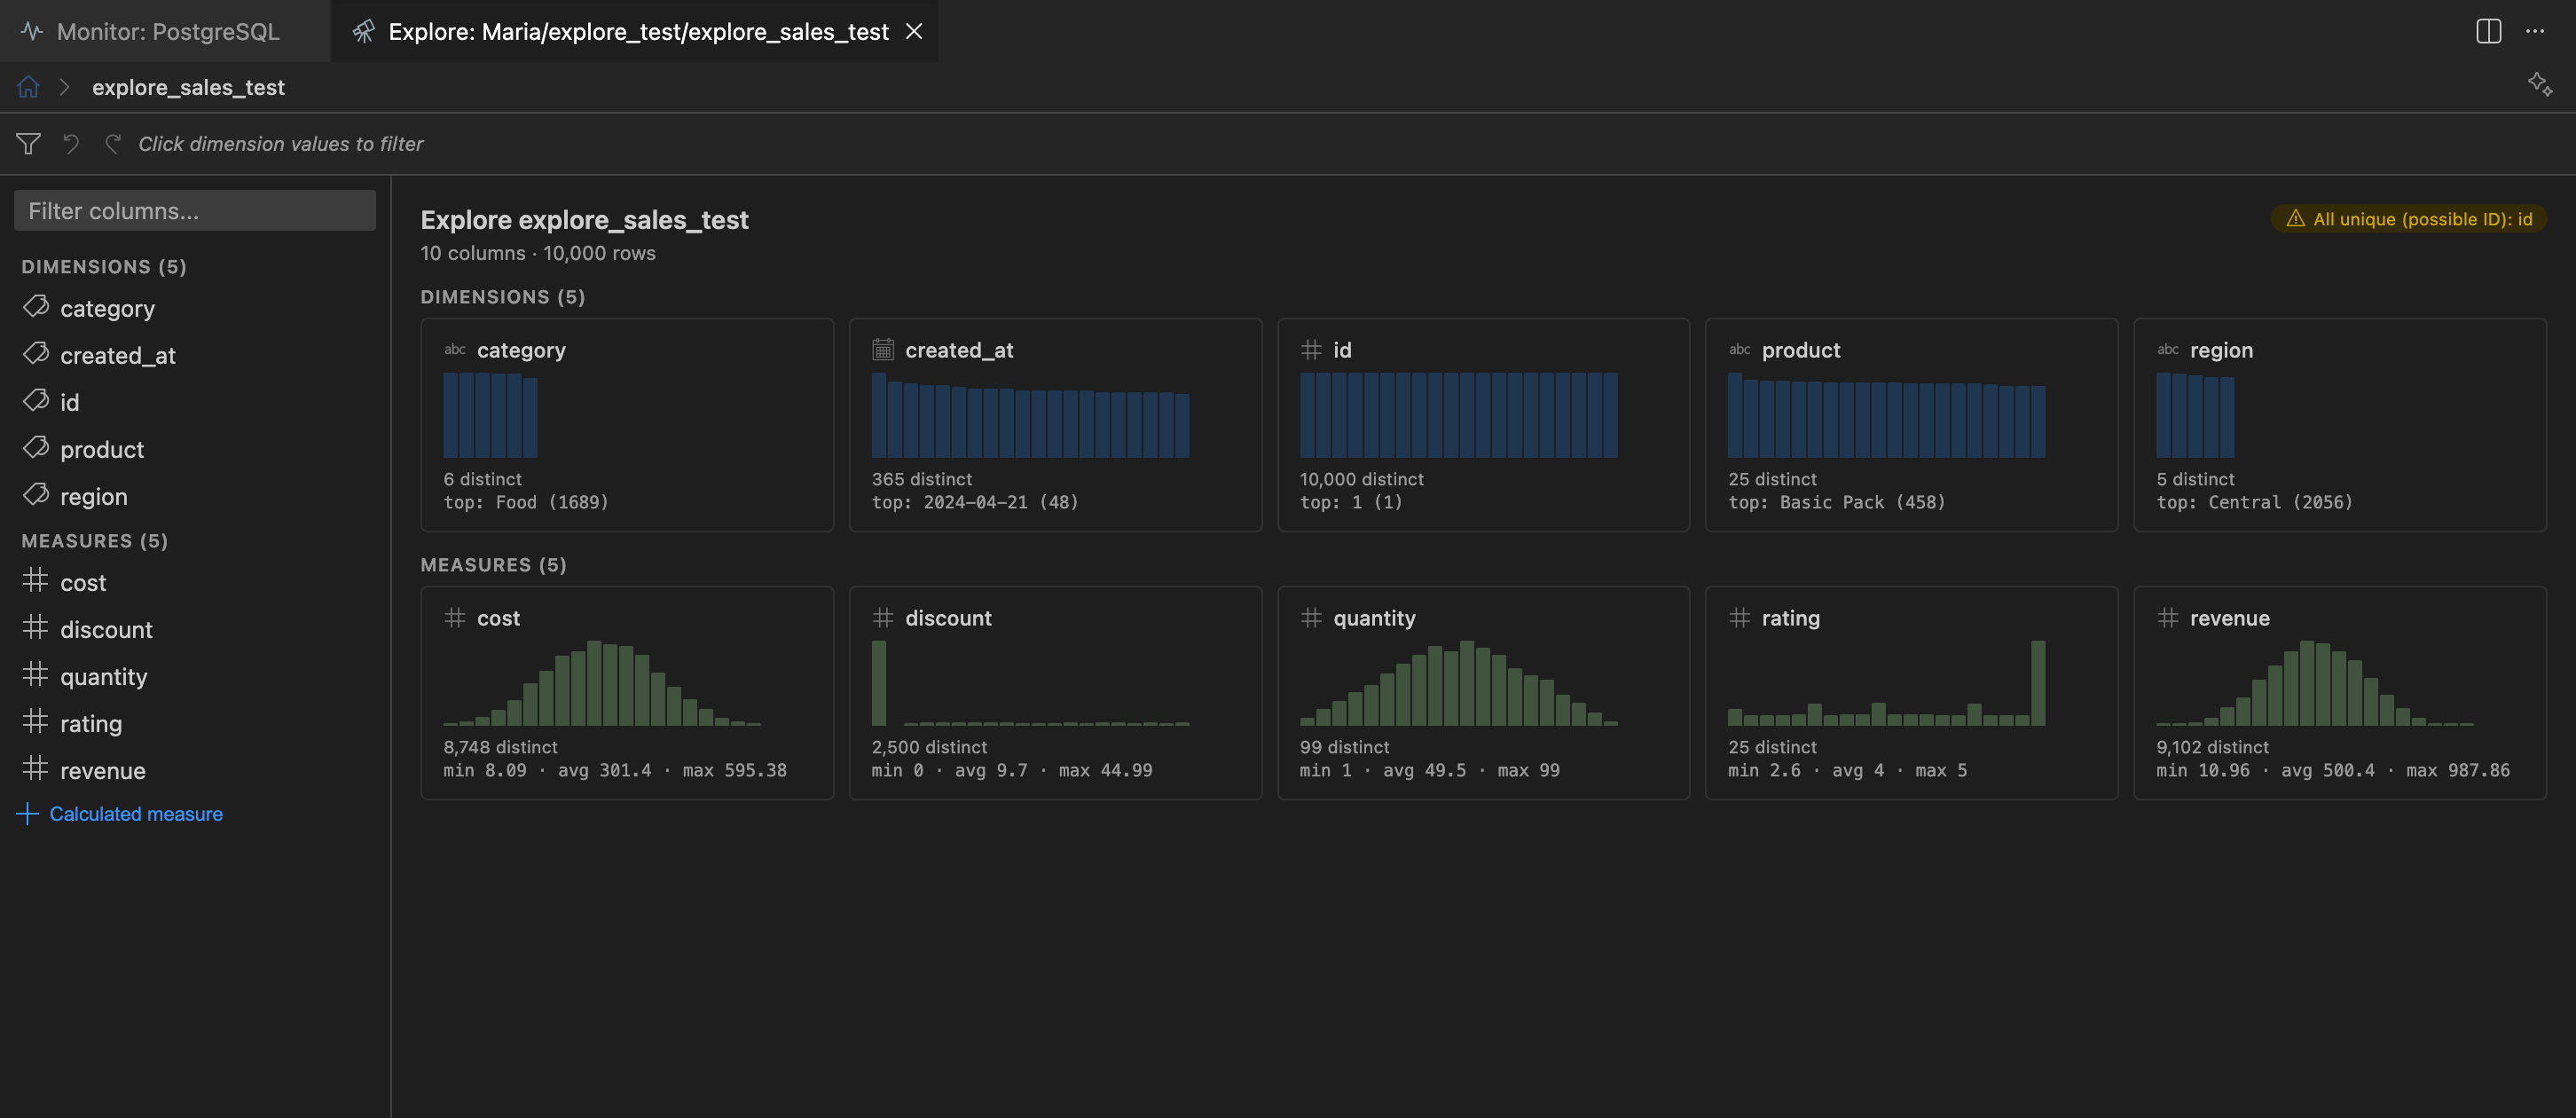Select revenue in the measures list
This screenshot has height=1118, width=2576.
(195, 770)
